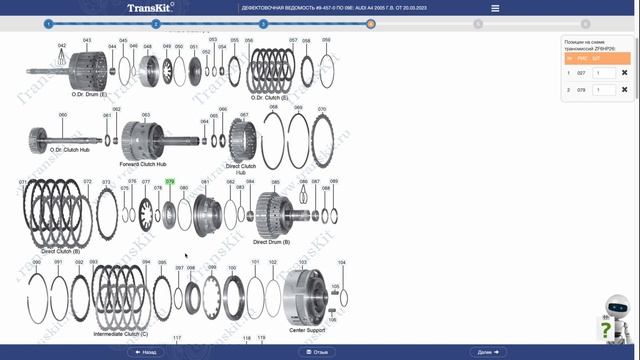The image size is (640, 360).
Task: Select part number 106 label
Action: tap(333, 320)
